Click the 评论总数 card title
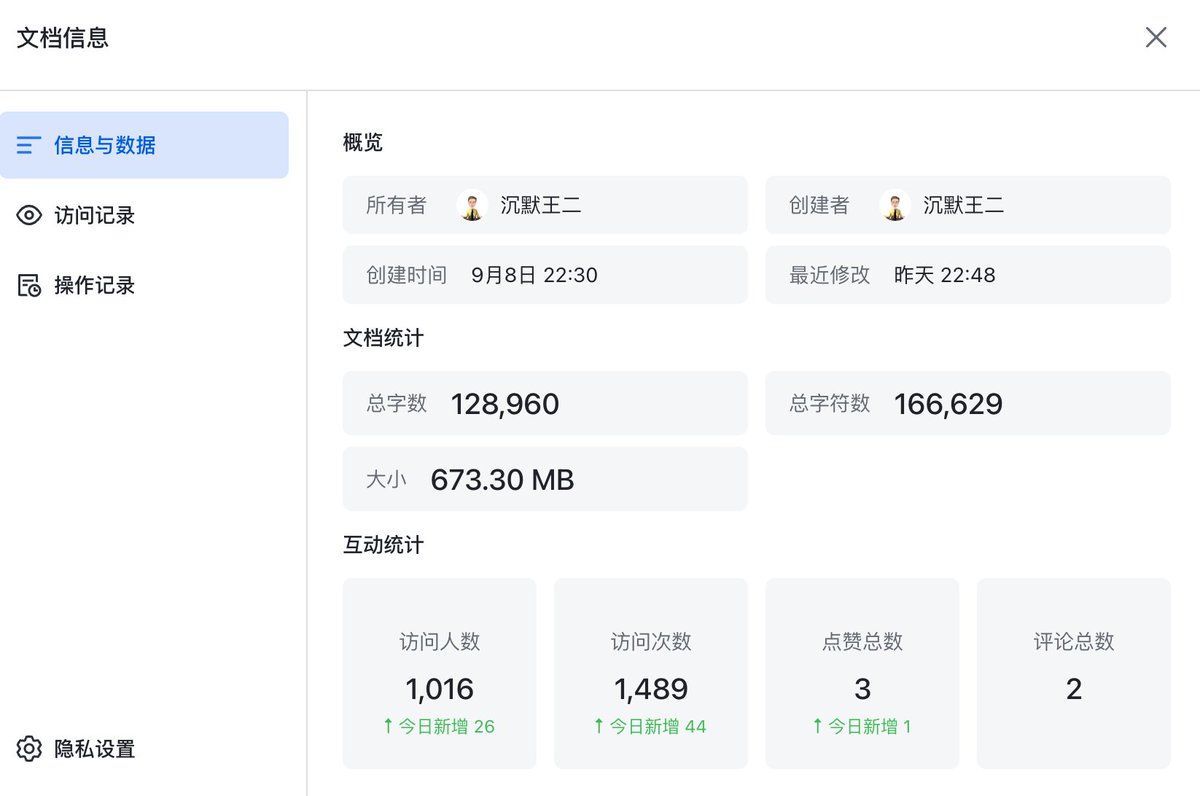This screenshot has height=796, width=1200. pos(1074,642)
